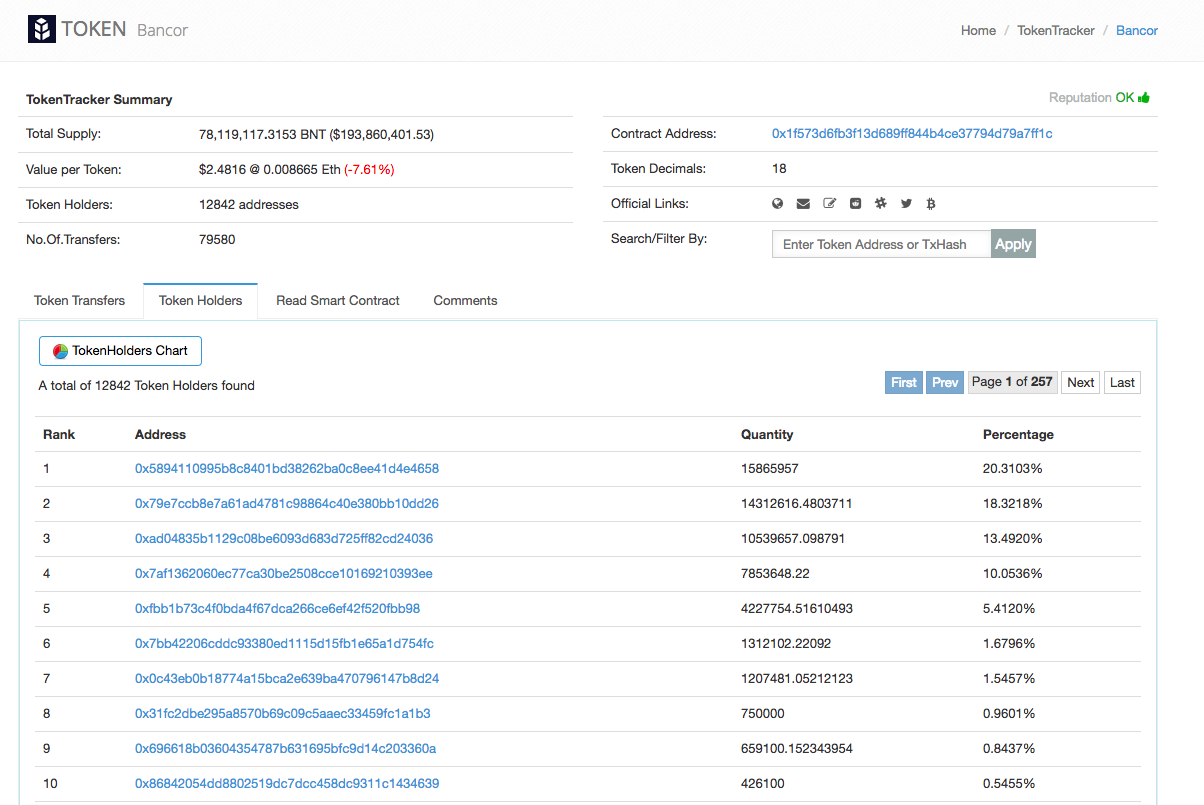
Task: Open rank 2 holder address 0x79e7ccb8e7a6
Action: [287, 503]
